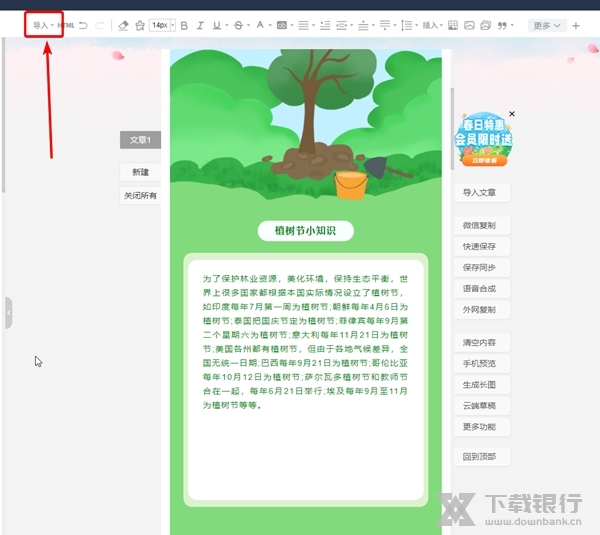Viewport: 600px width, 535px height.
Task: Click the 微信复制 button
Action: (x=482, y=225)
